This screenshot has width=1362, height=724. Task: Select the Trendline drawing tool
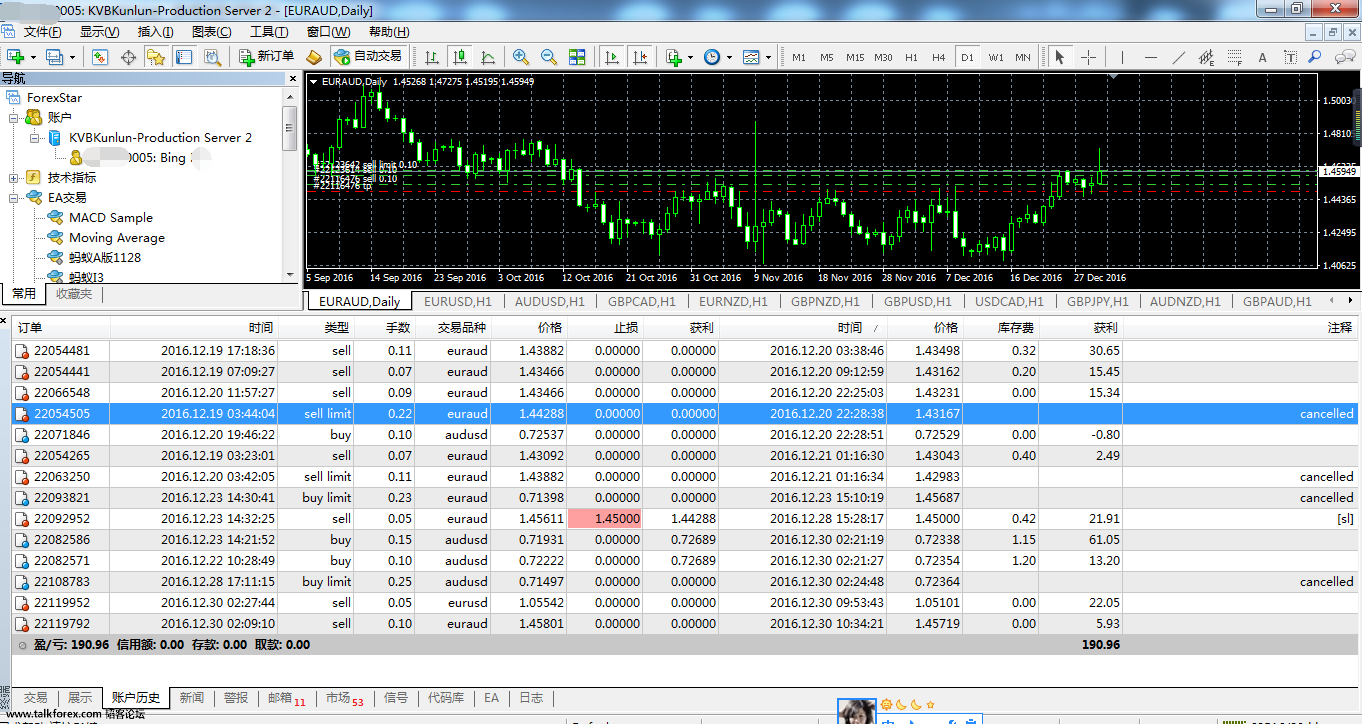1178,57
